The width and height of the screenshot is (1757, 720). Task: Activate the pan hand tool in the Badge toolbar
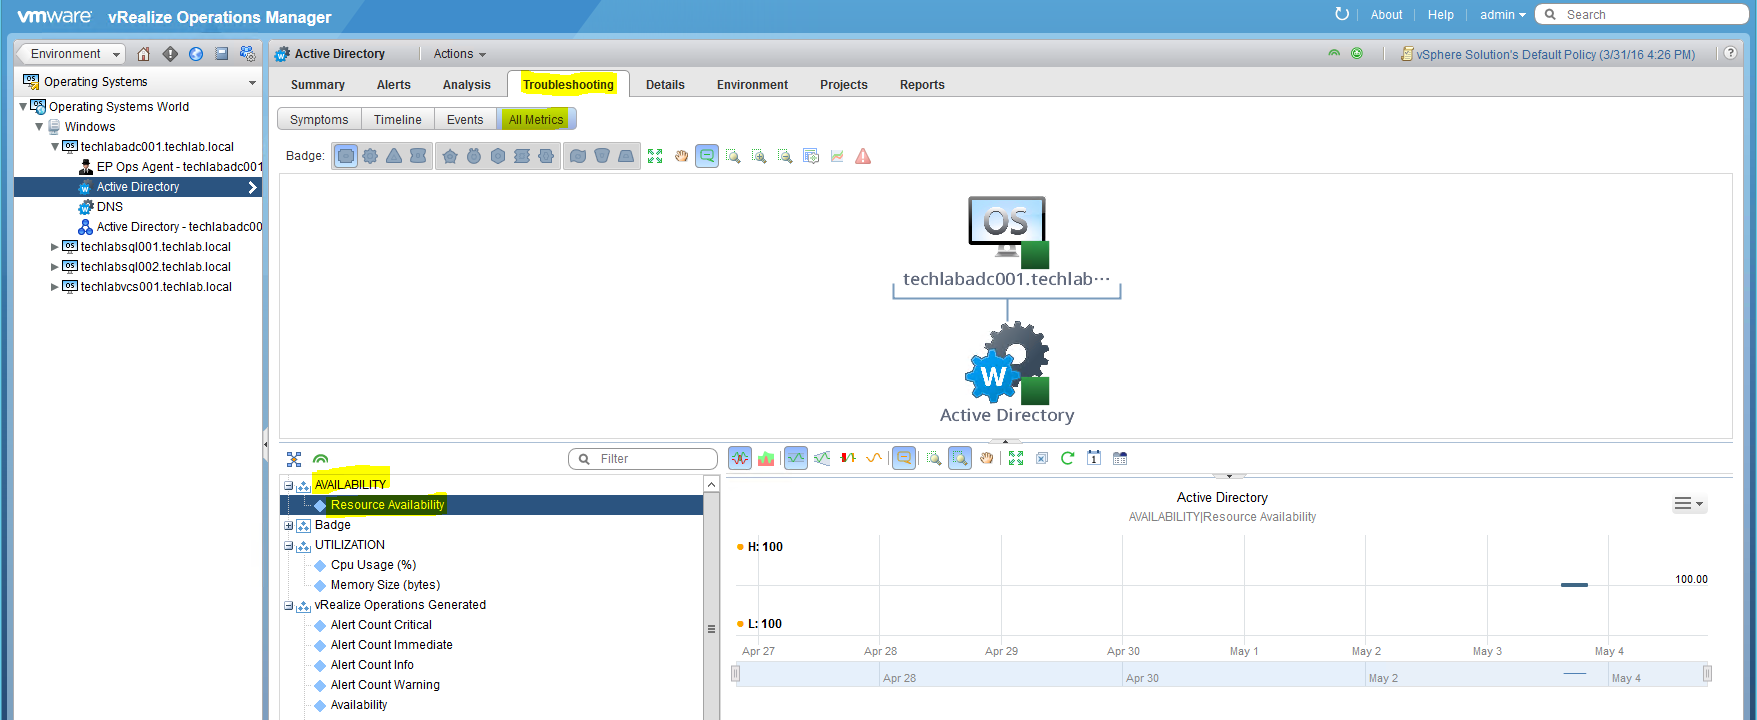(x=681, y=156)
